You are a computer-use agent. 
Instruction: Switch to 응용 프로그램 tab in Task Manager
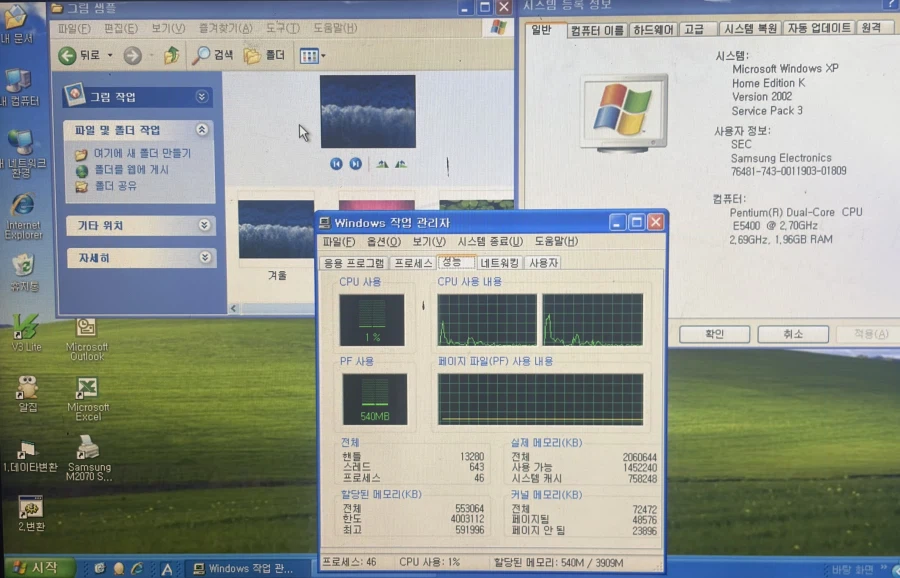(x=354, y=263)
